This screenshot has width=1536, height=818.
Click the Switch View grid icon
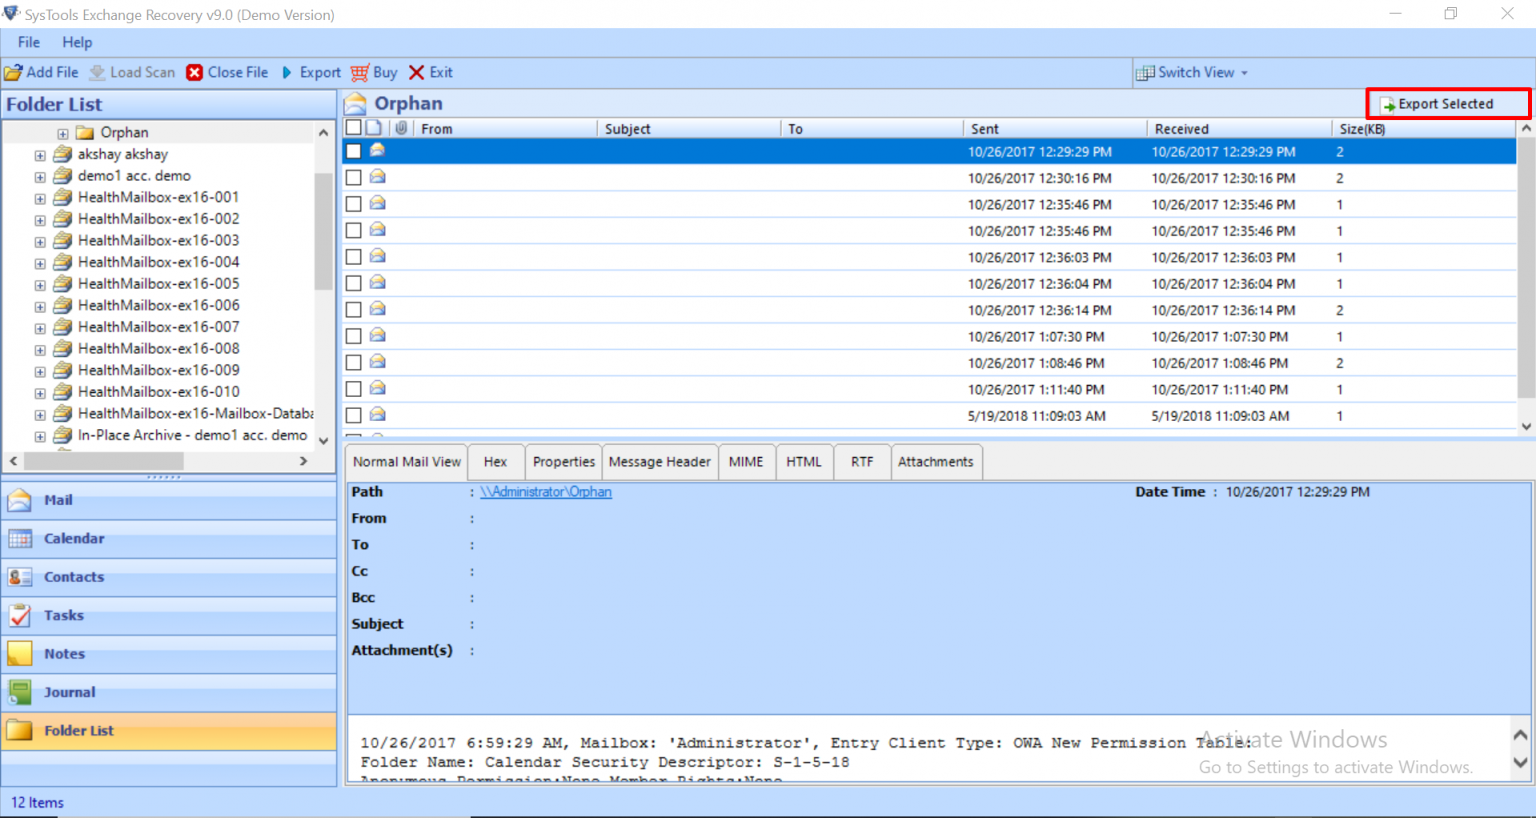click(1145, 73)
